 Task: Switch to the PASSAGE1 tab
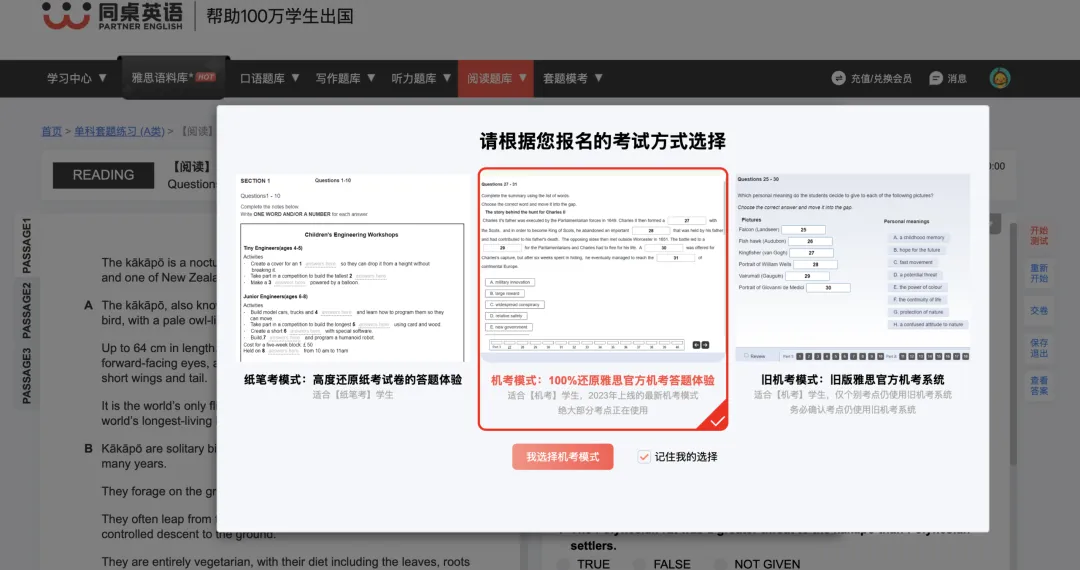coord(27,246)
